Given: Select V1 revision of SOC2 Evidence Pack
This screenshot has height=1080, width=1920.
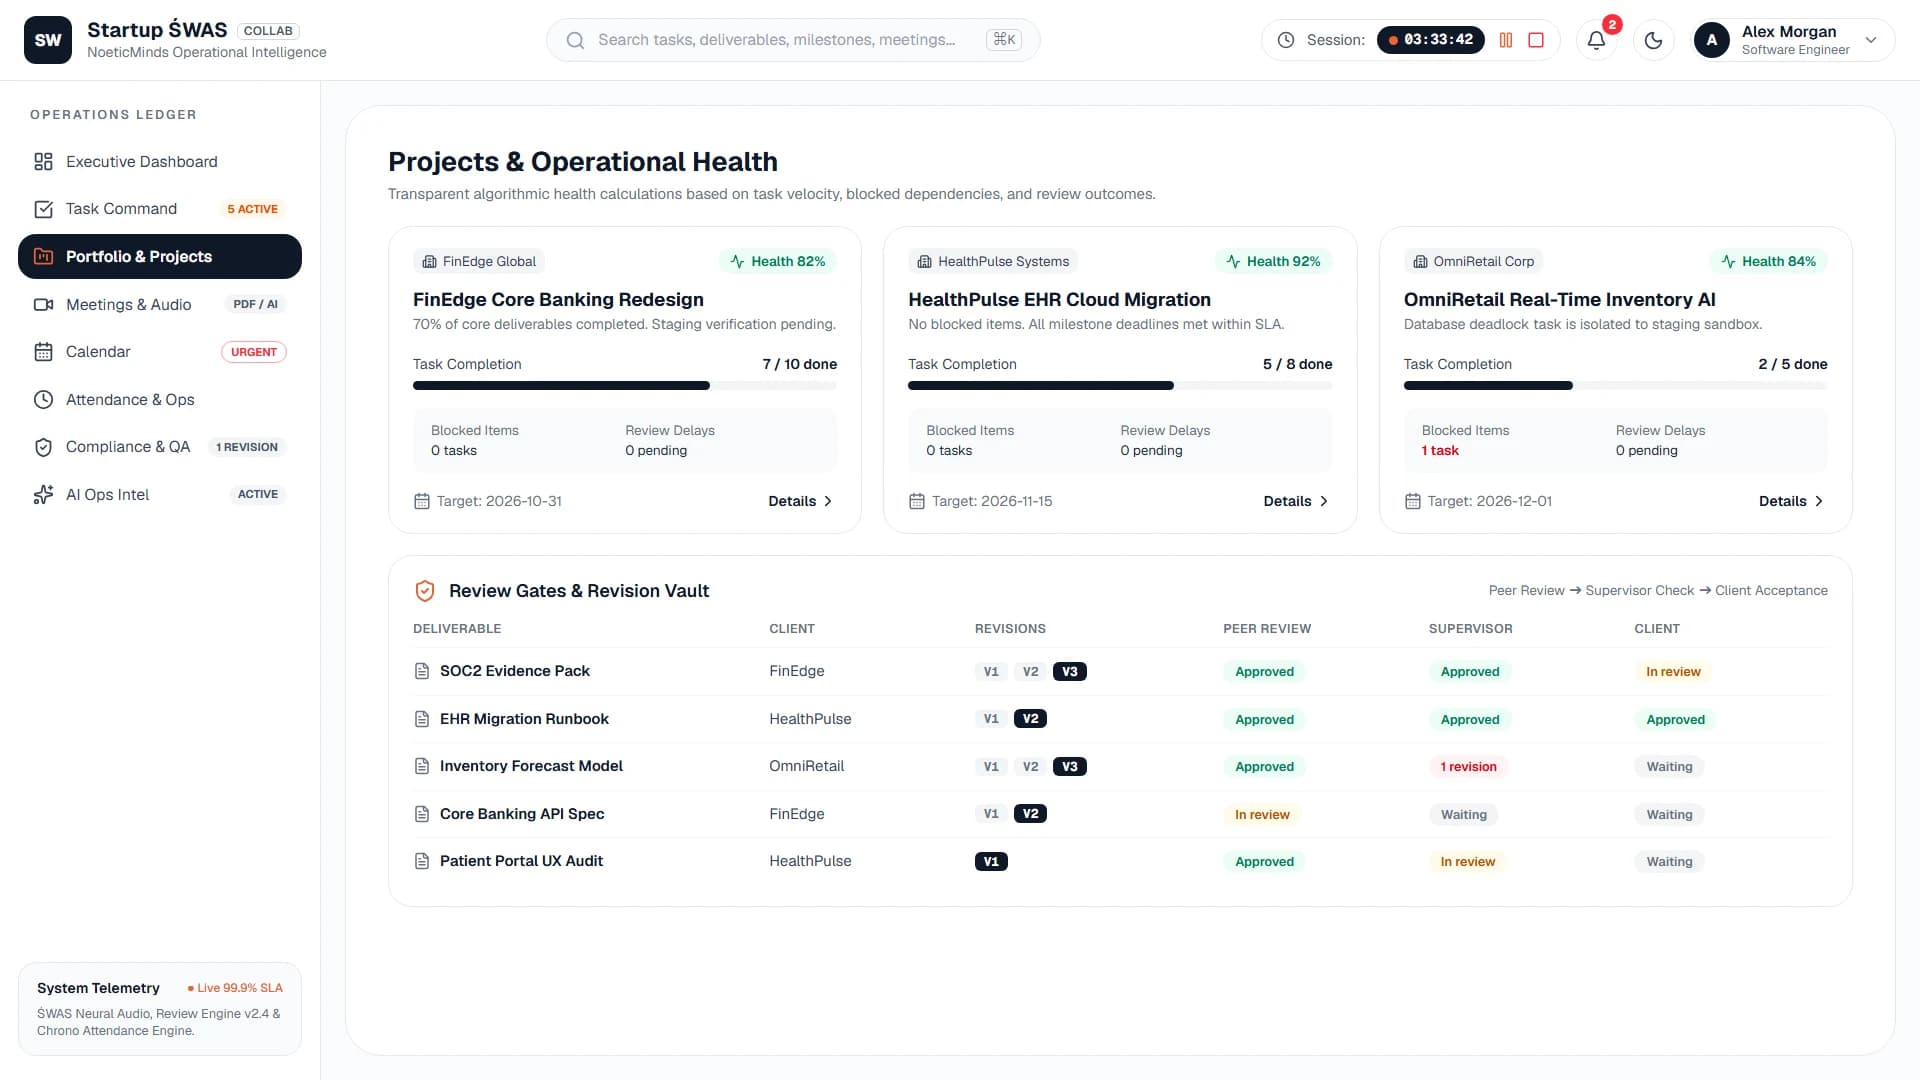Looking at the screenshot, I should [x=991, y=672].
